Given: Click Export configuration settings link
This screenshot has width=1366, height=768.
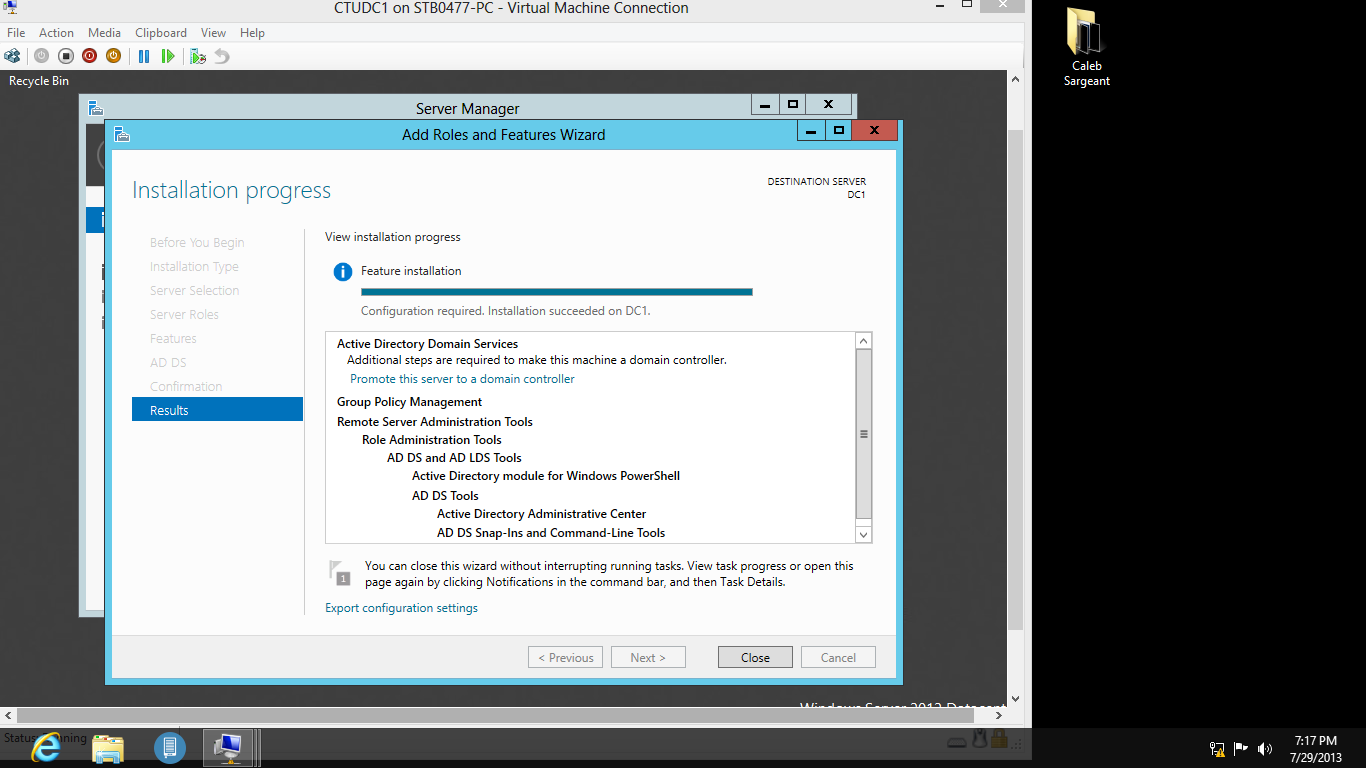Looking at the screenshot, I should (401, 608).
